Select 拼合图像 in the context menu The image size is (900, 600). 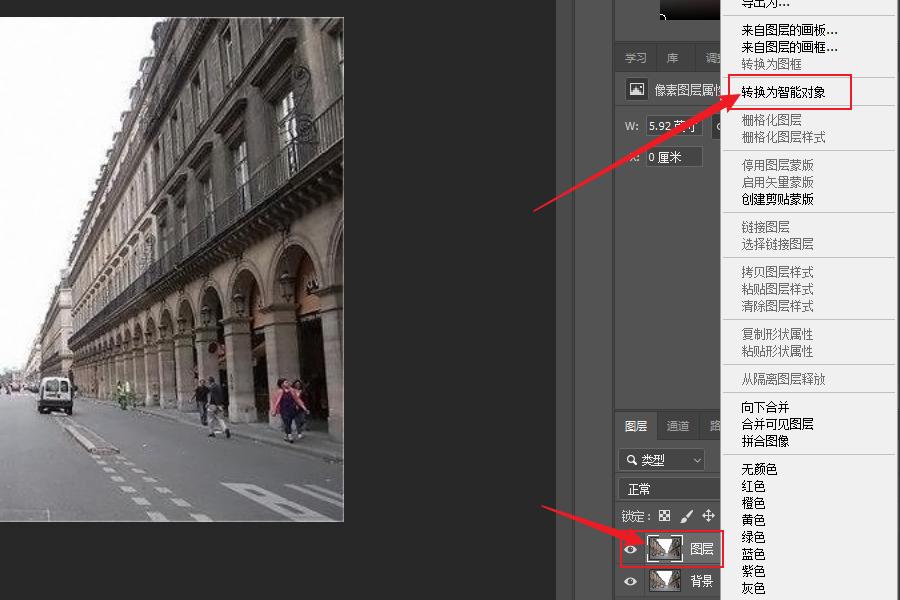[765, 441]
